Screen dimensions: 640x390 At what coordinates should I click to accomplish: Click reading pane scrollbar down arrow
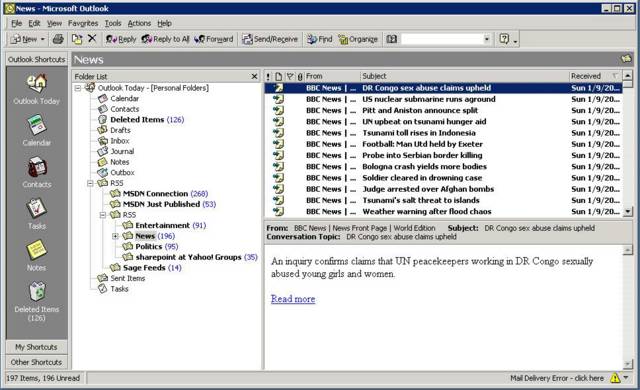click(628, 364)
